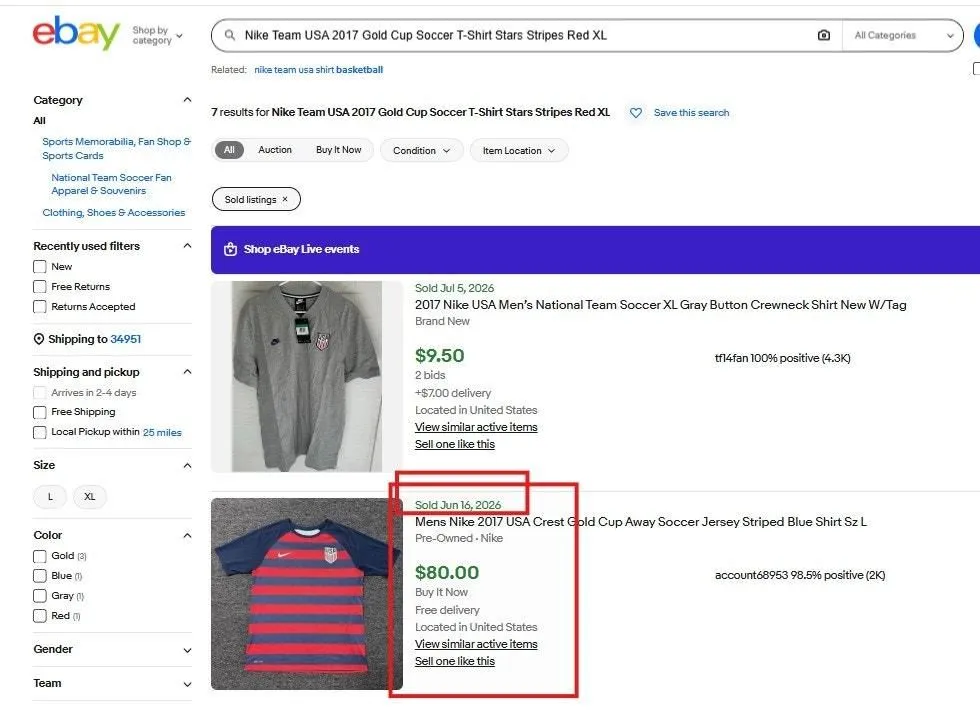Image resolution: width=980 pixels, height=710 pixels.
Task: Click the heart icon to save search
Action: pos(636,112)
